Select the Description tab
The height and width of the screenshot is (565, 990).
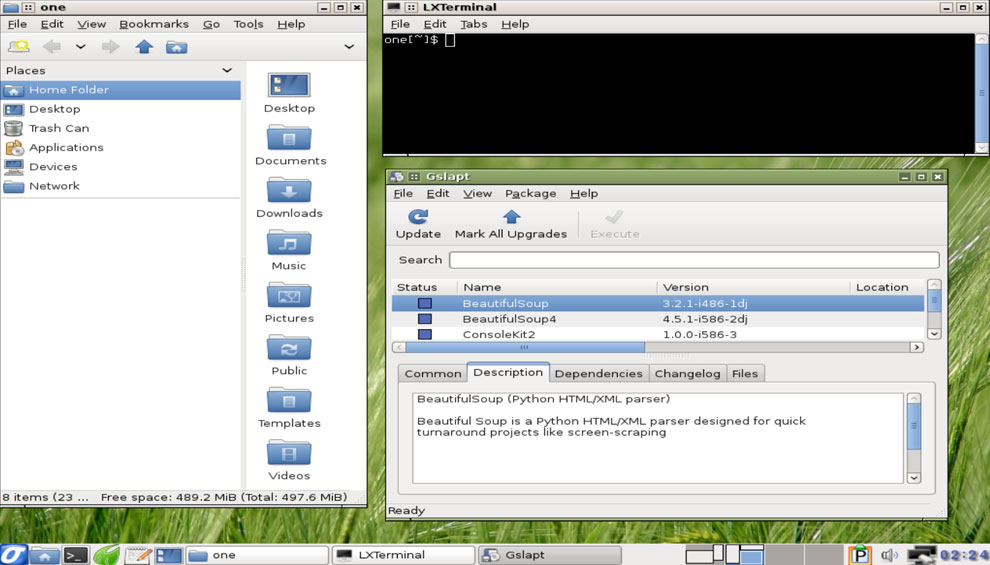[x=508, y=372]
